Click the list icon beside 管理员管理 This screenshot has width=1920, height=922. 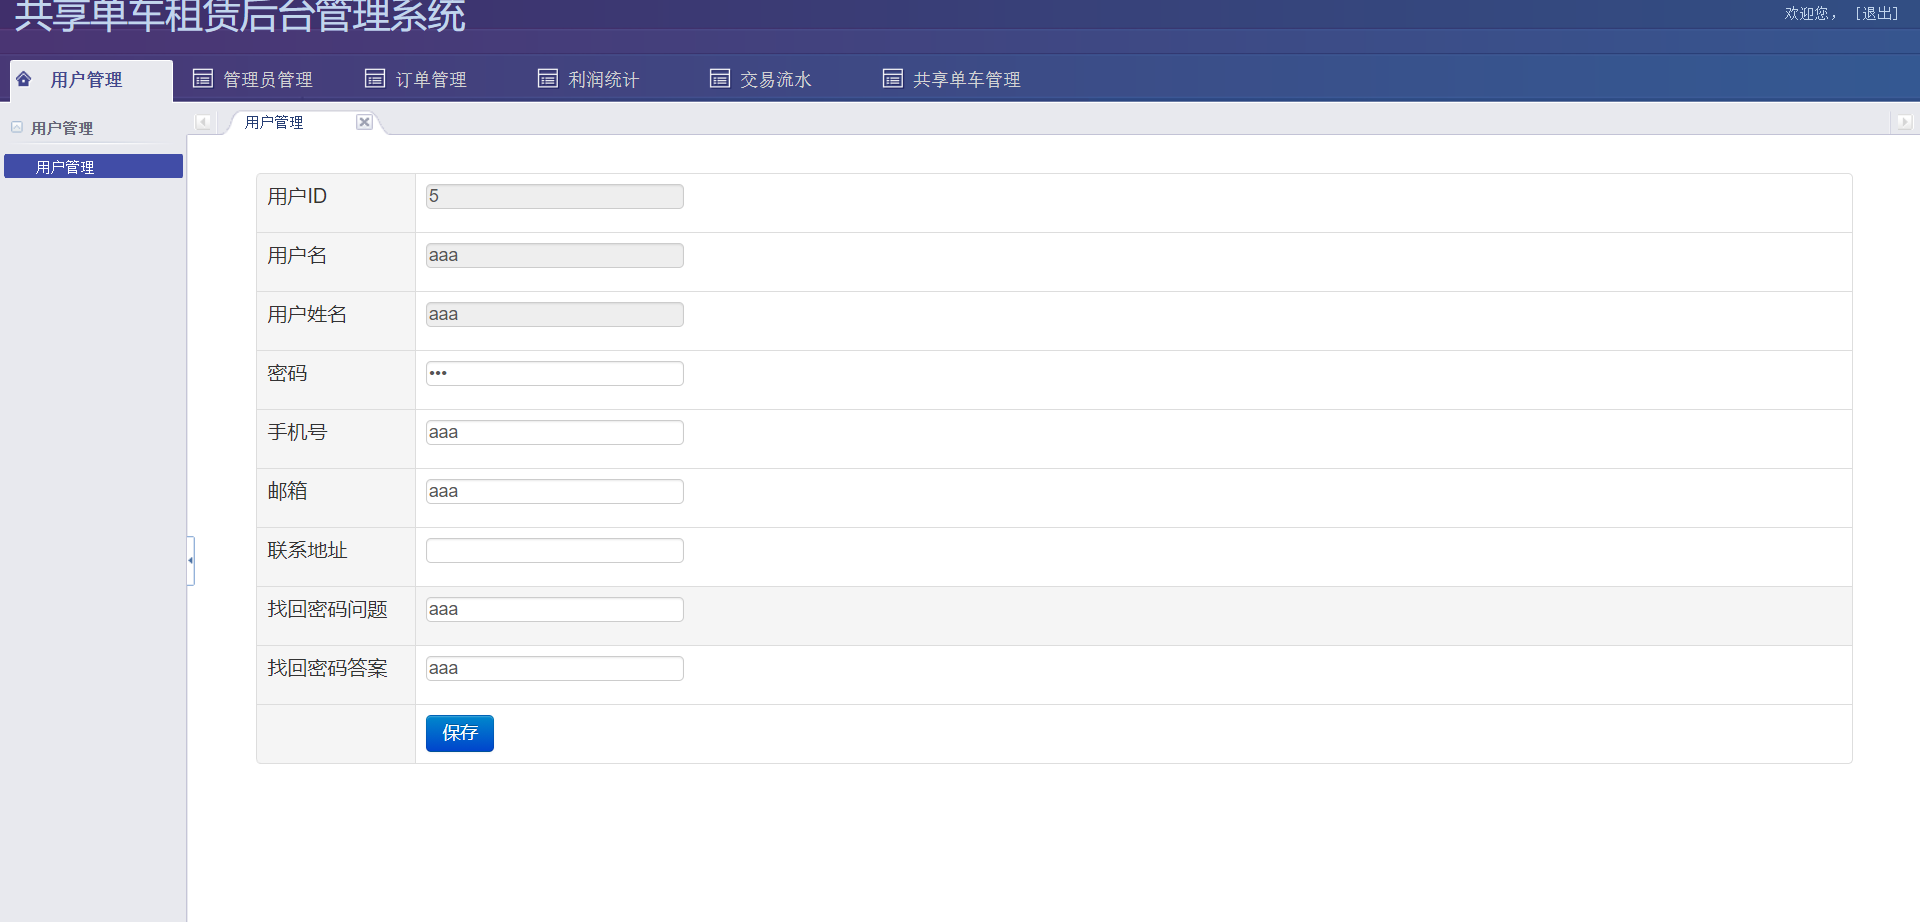click(x=203, y=79)
